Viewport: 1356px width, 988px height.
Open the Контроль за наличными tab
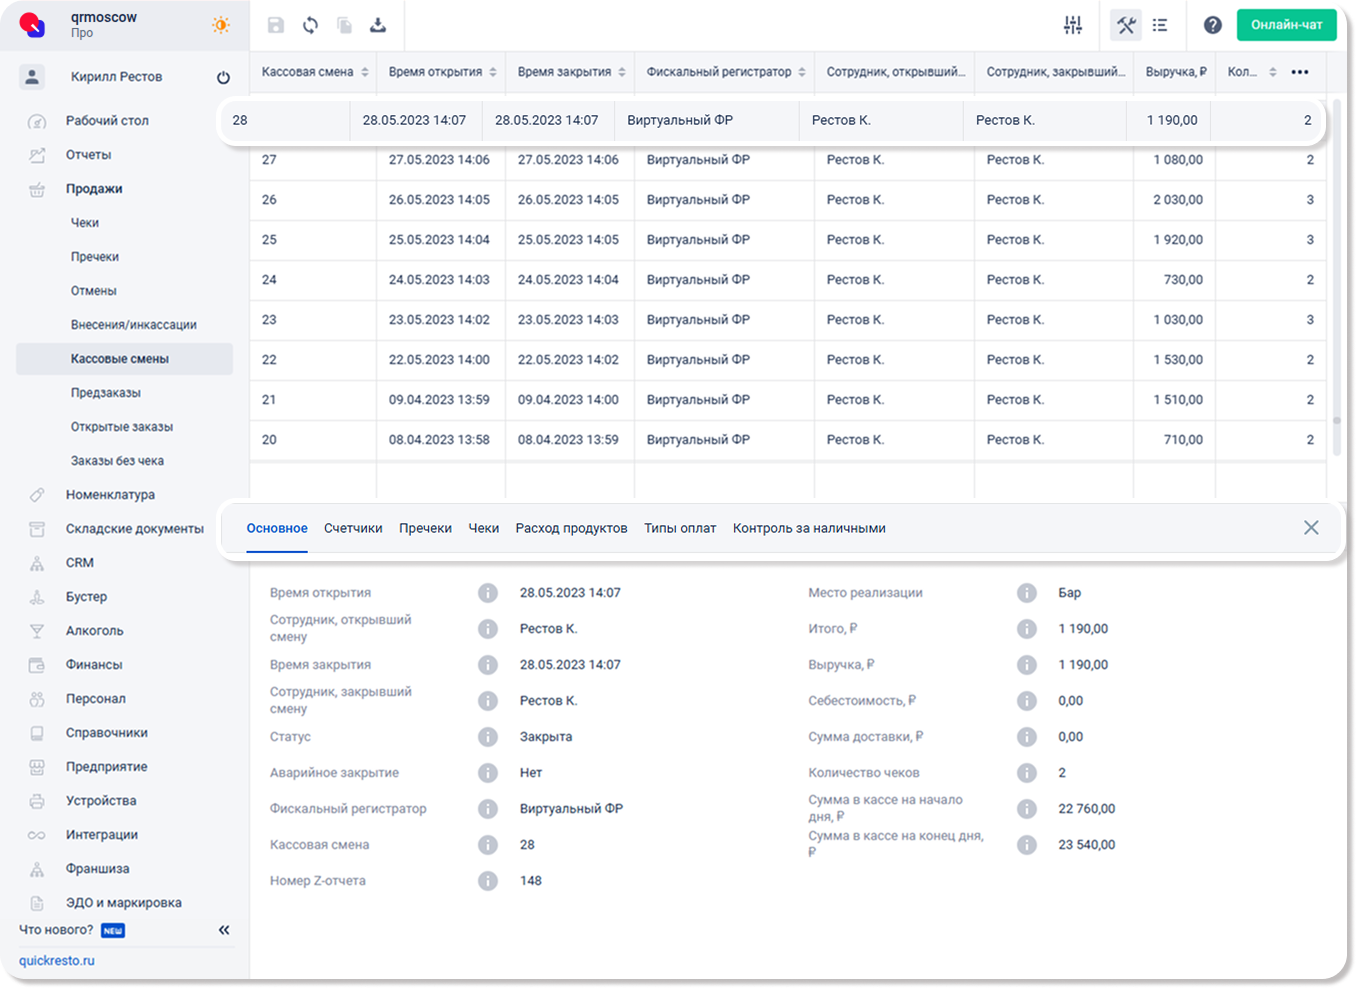(809, 528)
